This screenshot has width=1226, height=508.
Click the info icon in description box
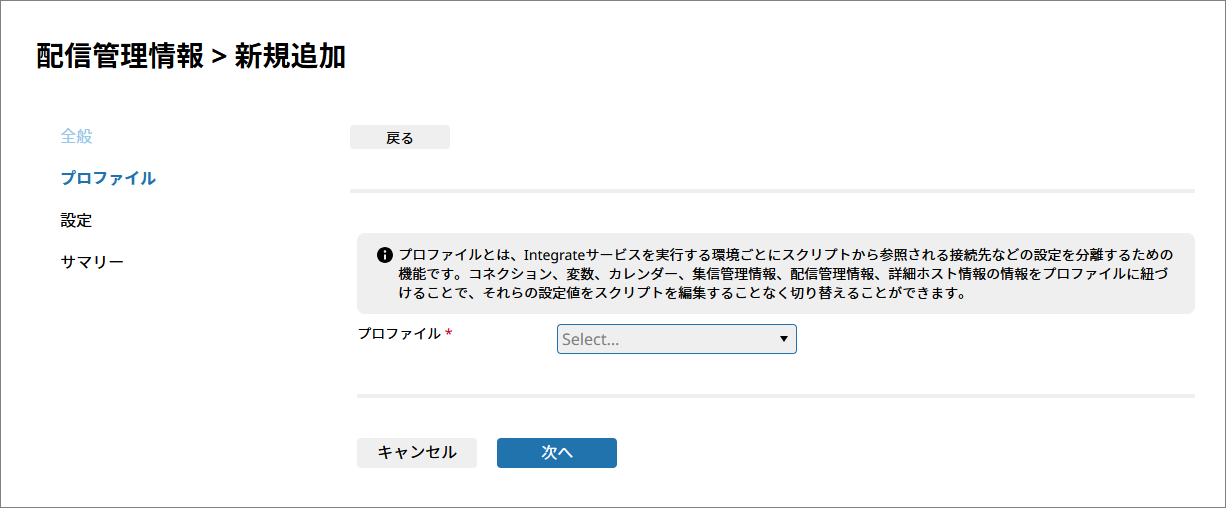tap(384, 256)
